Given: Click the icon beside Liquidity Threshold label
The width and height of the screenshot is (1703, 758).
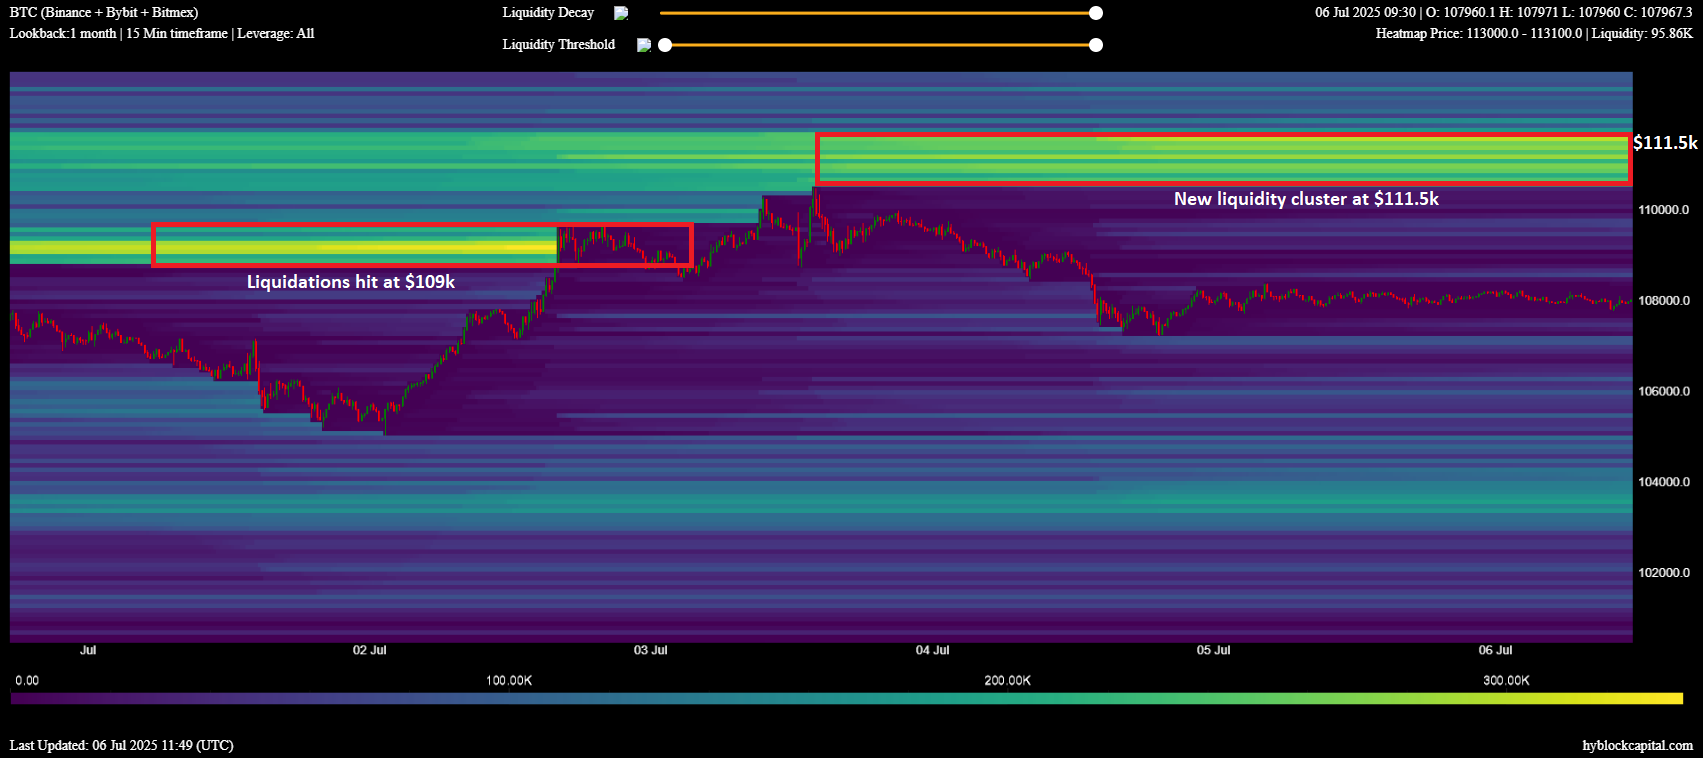Looking at the screenshot, I should pos(644,45).
